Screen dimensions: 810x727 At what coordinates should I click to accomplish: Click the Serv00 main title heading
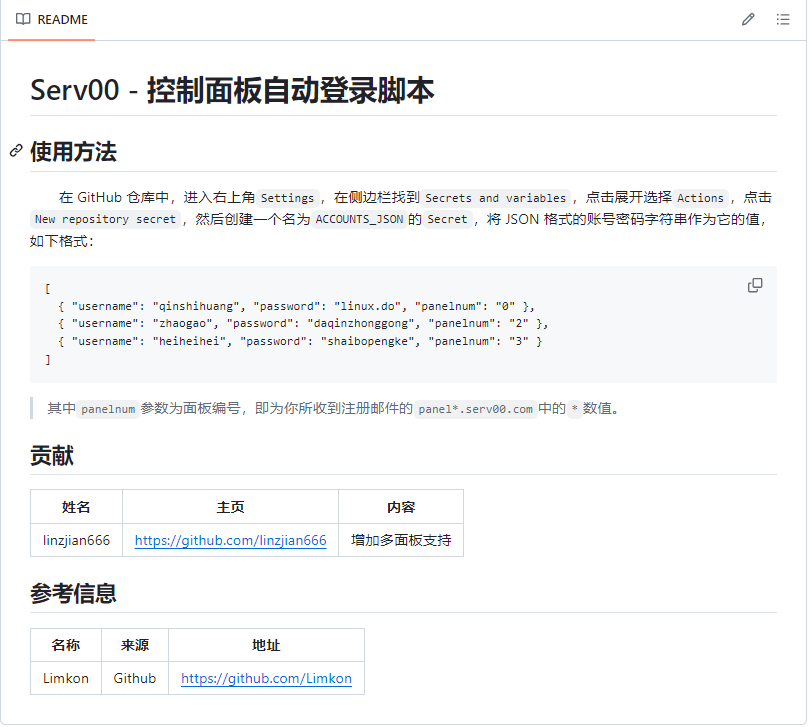232,90
